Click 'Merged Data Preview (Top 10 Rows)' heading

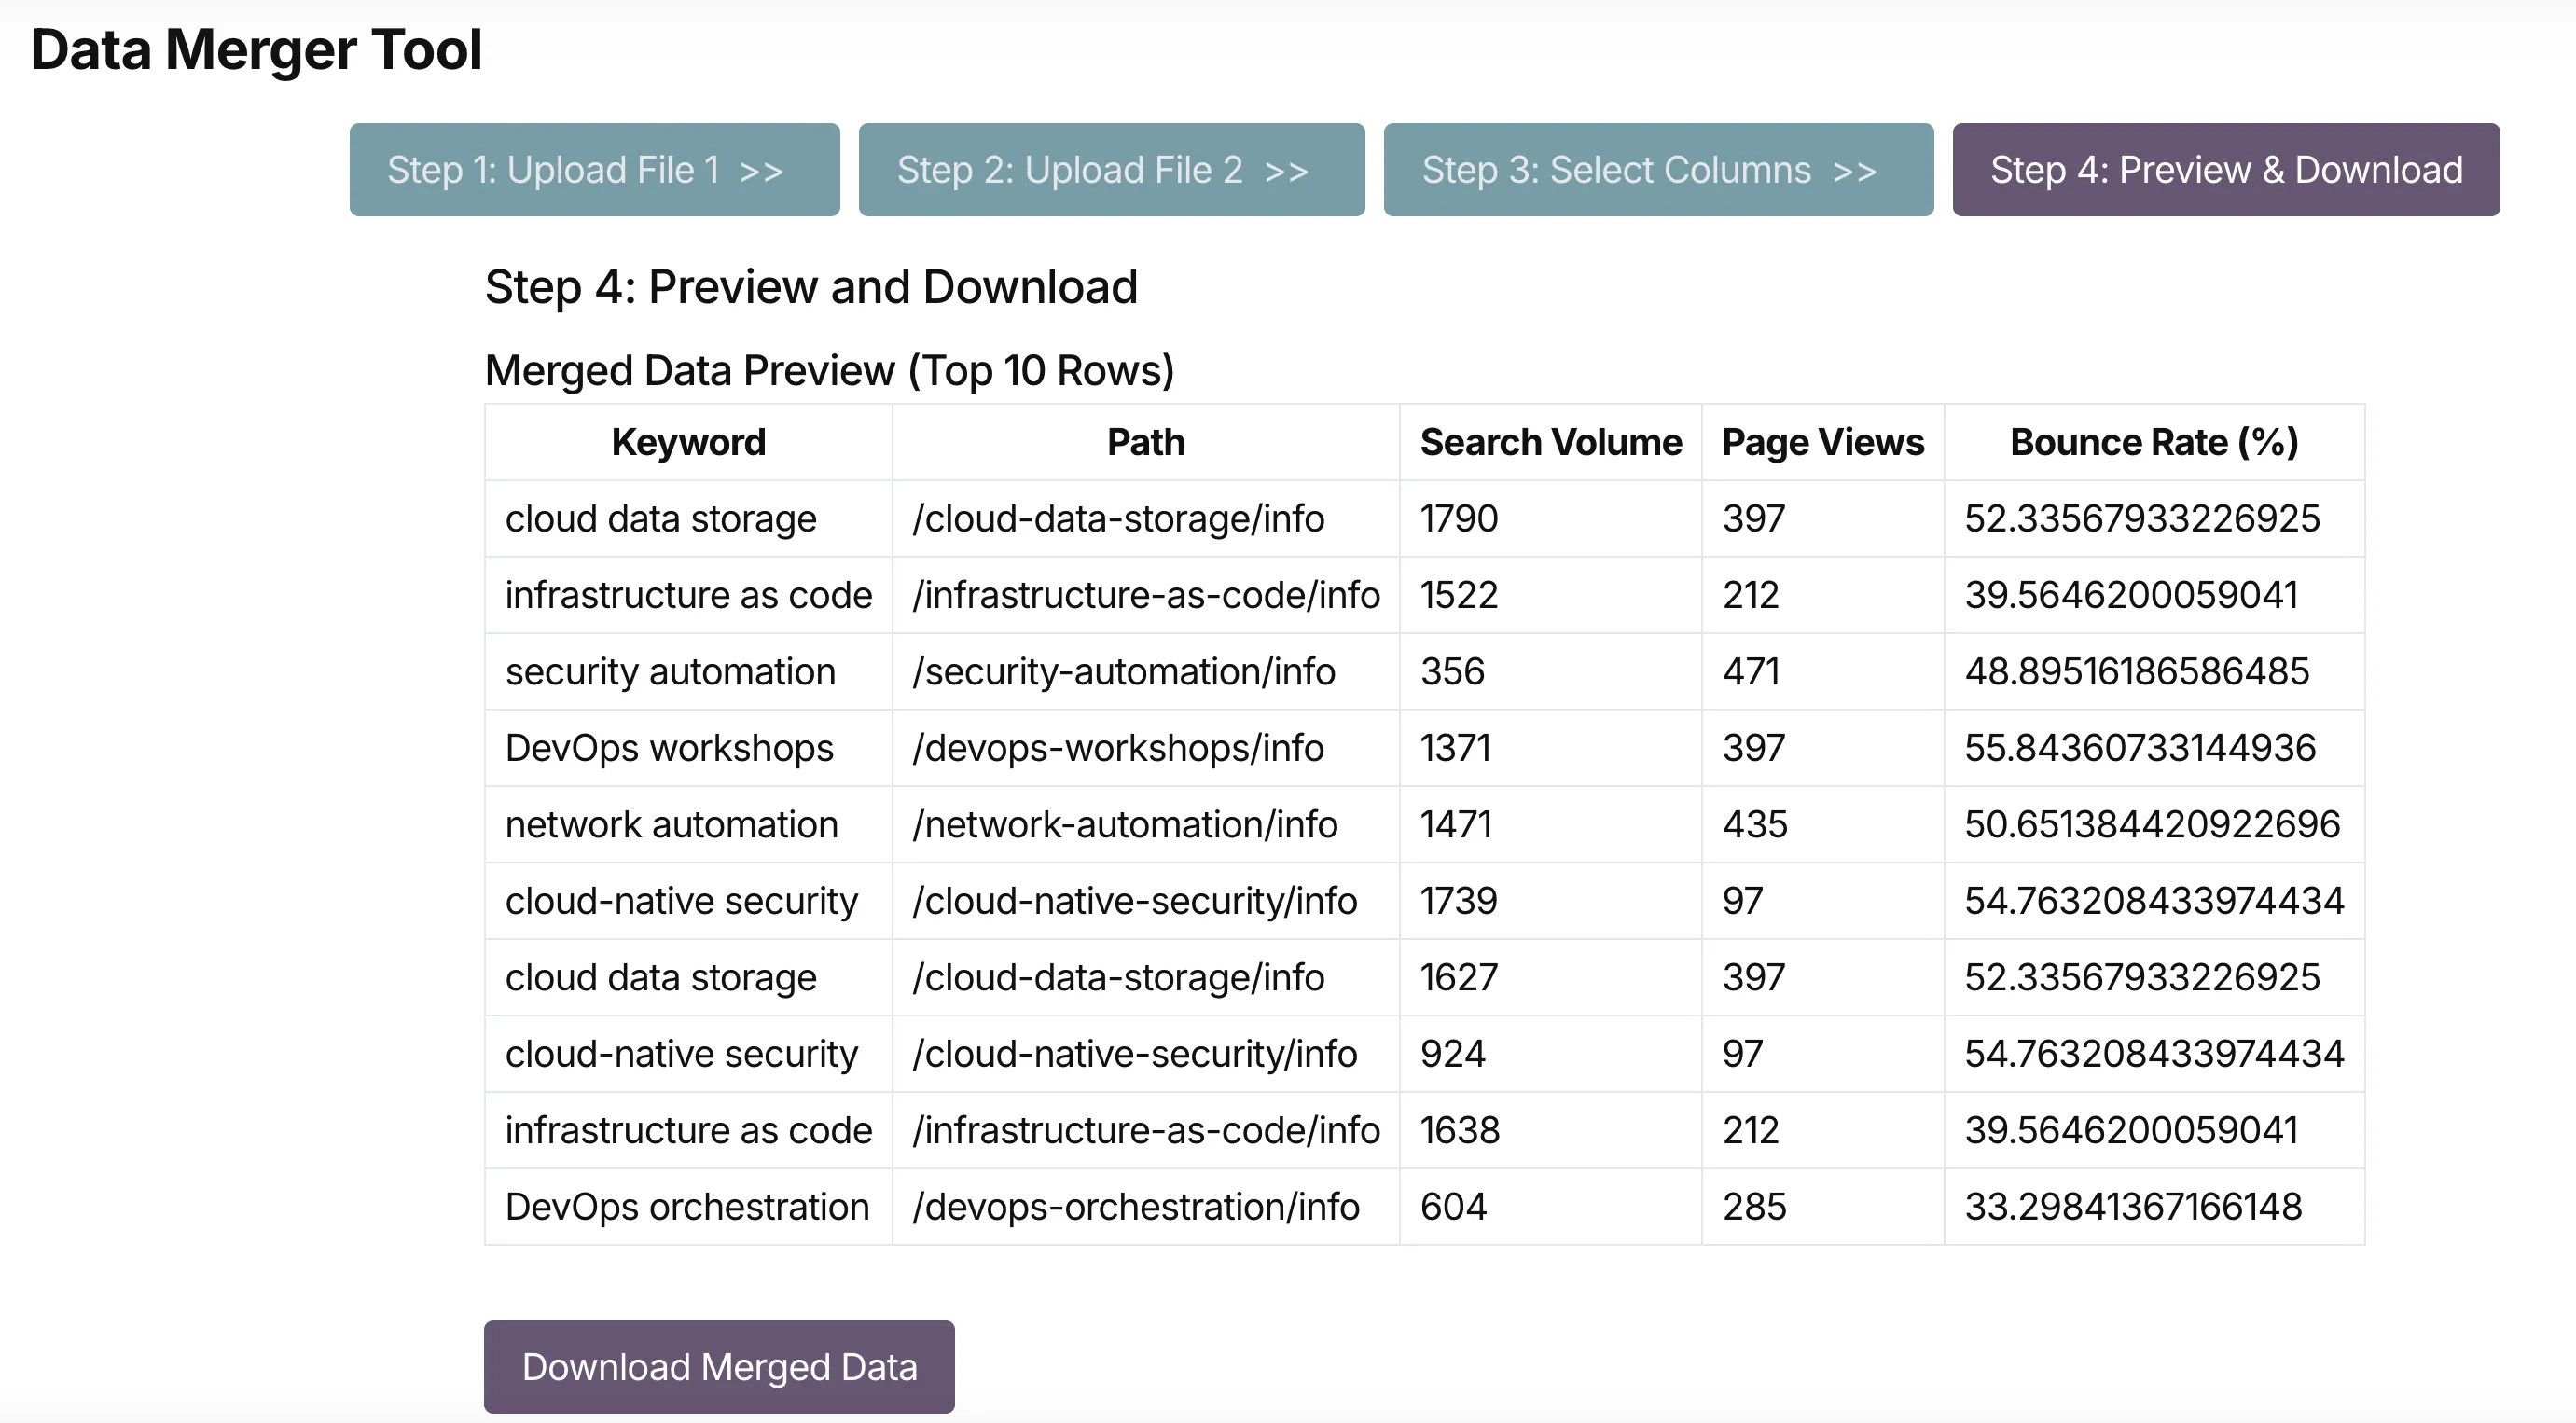[x=829, y=371]
